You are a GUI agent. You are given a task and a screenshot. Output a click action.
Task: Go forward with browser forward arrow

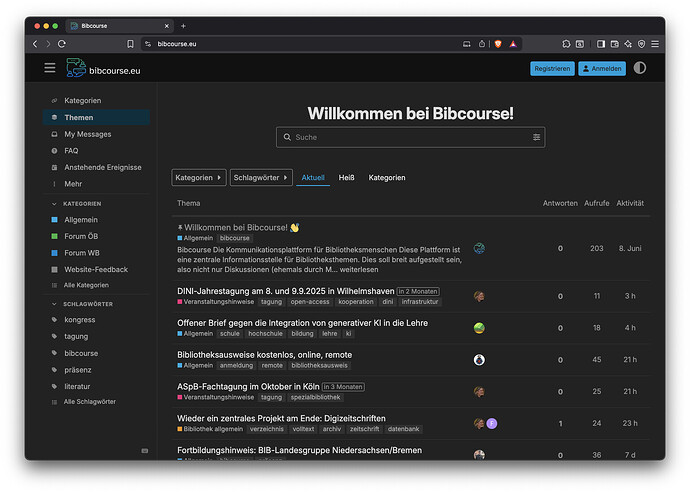[x=48, y=44]
